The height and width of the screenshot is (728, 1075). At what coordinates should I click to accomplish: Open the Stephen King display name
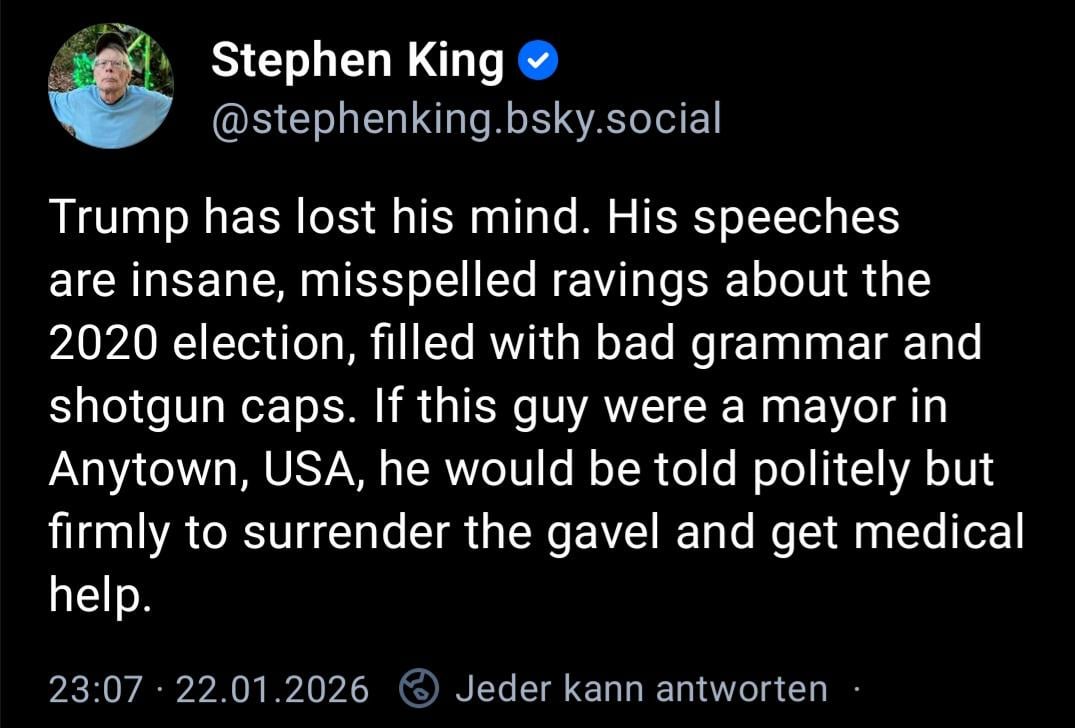358,62
